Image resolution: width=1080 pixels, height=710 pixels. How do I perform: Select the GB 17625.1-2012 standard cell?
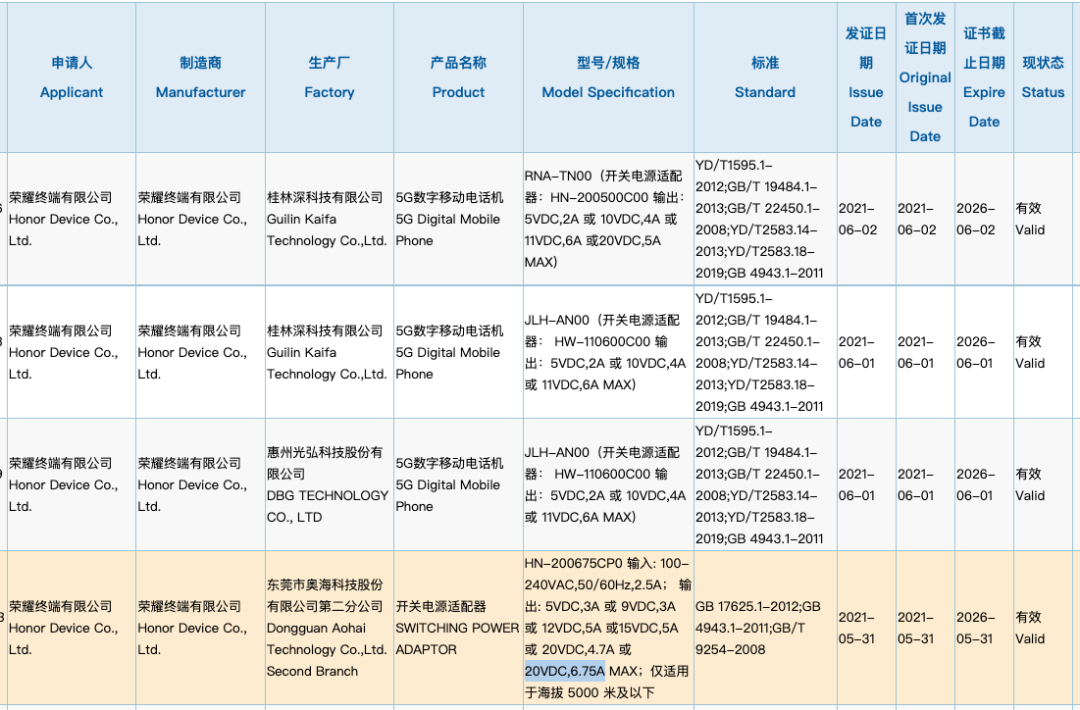[x=765, y=628]
